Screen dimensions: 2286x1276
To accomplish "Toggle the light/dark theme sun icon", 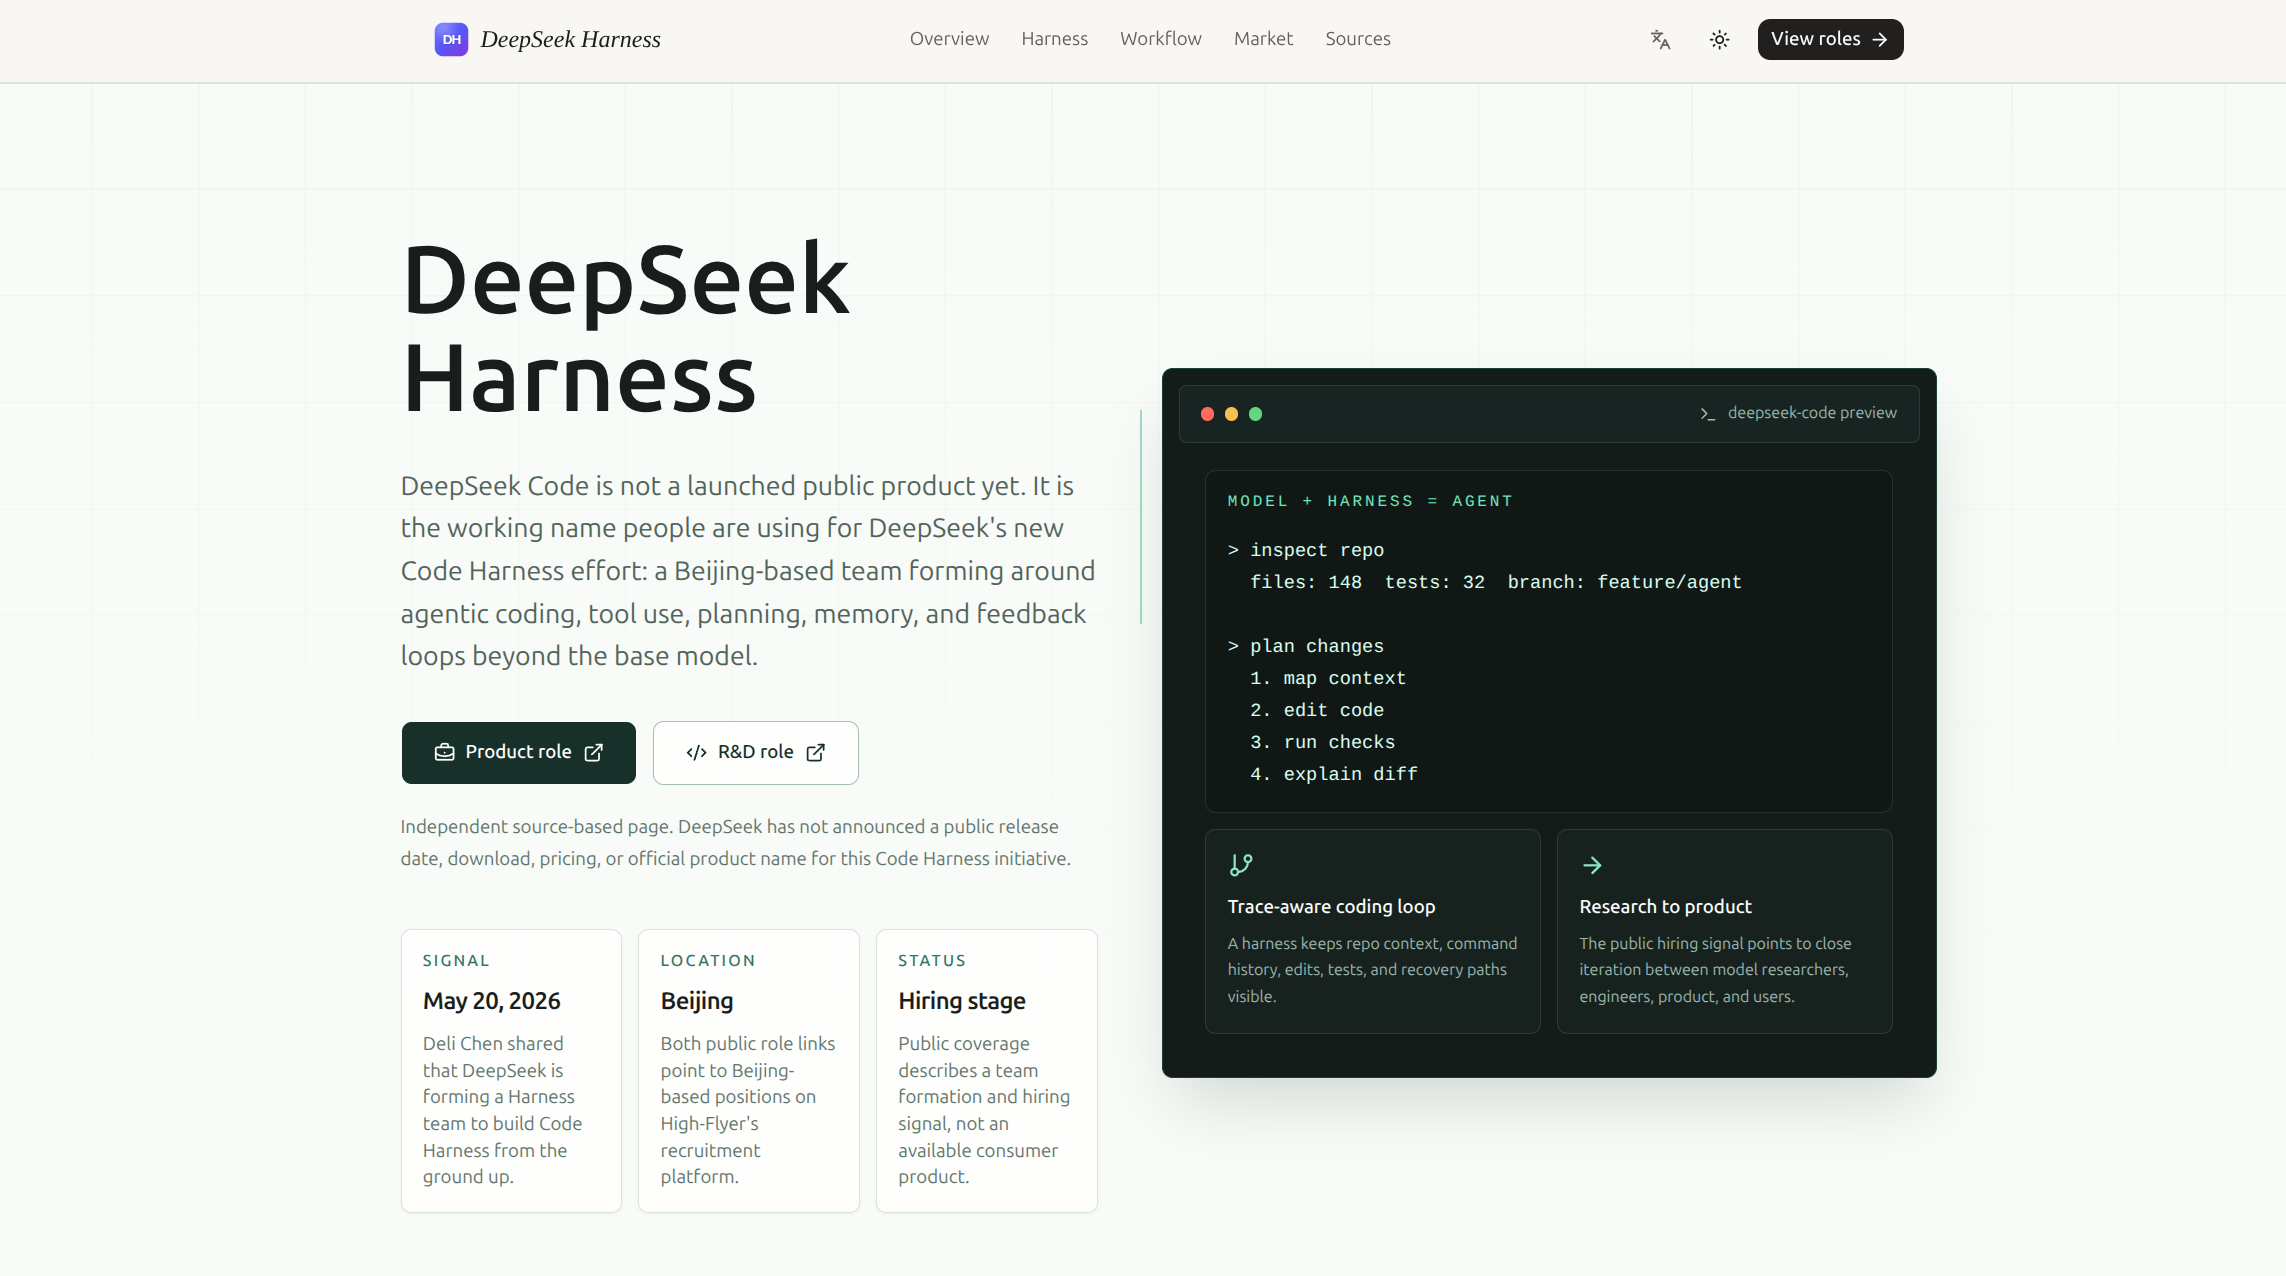I will click(x=1719, y=40).
